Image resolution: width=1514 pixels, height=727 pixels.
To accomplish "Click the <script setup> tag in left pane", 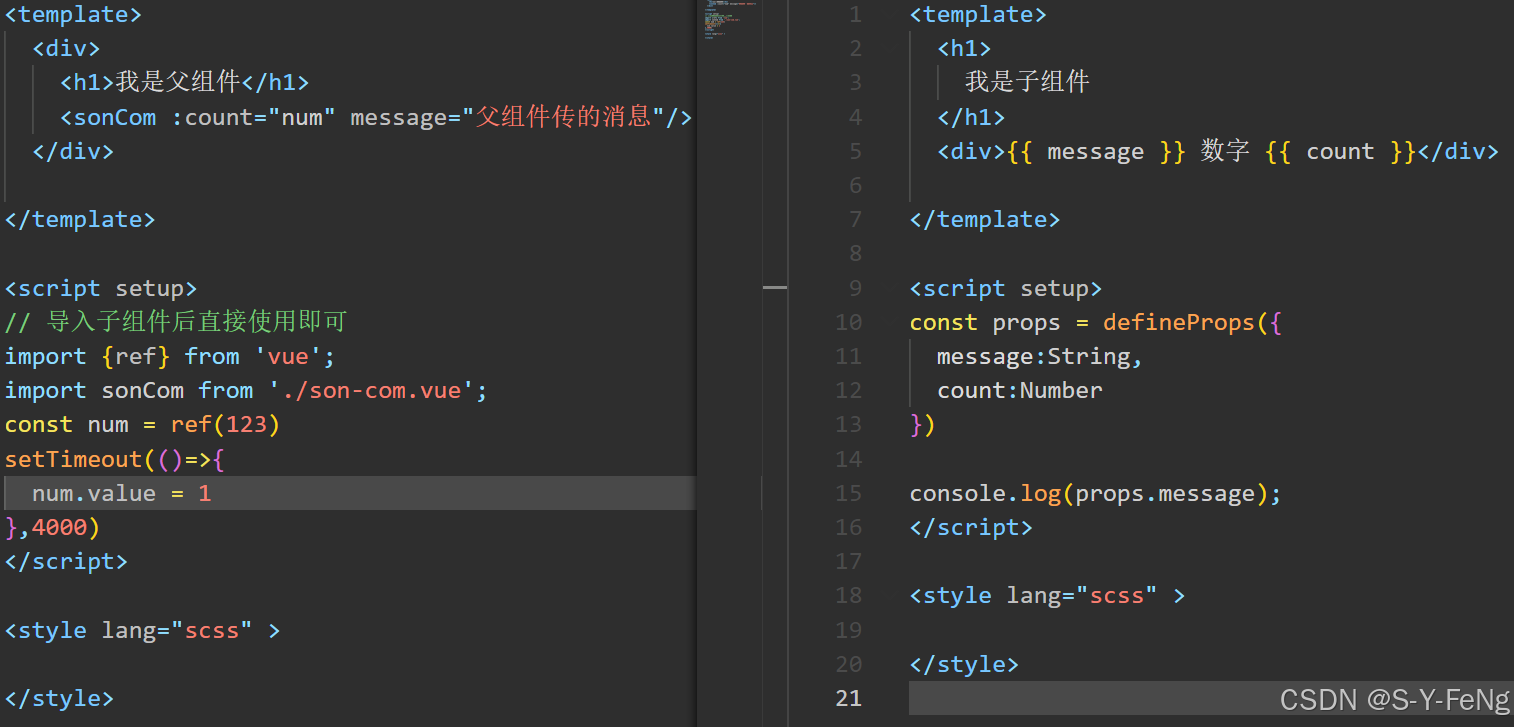I will click(101, 289).
